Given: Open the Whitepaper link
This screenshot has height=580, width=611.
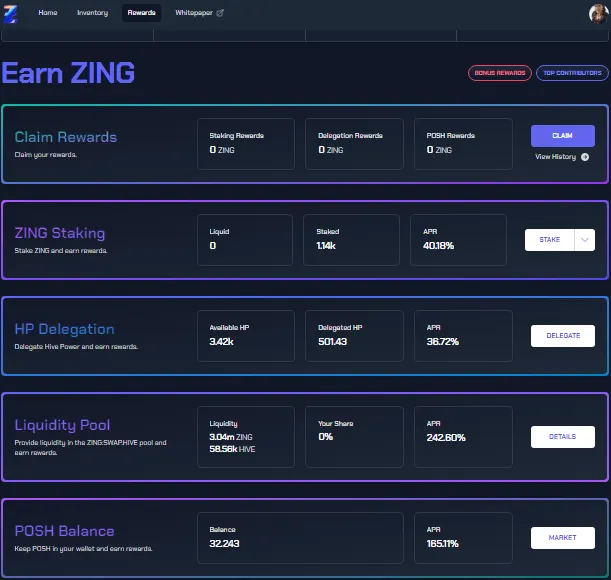Looking at the screenshot, I should coord(194,13).
